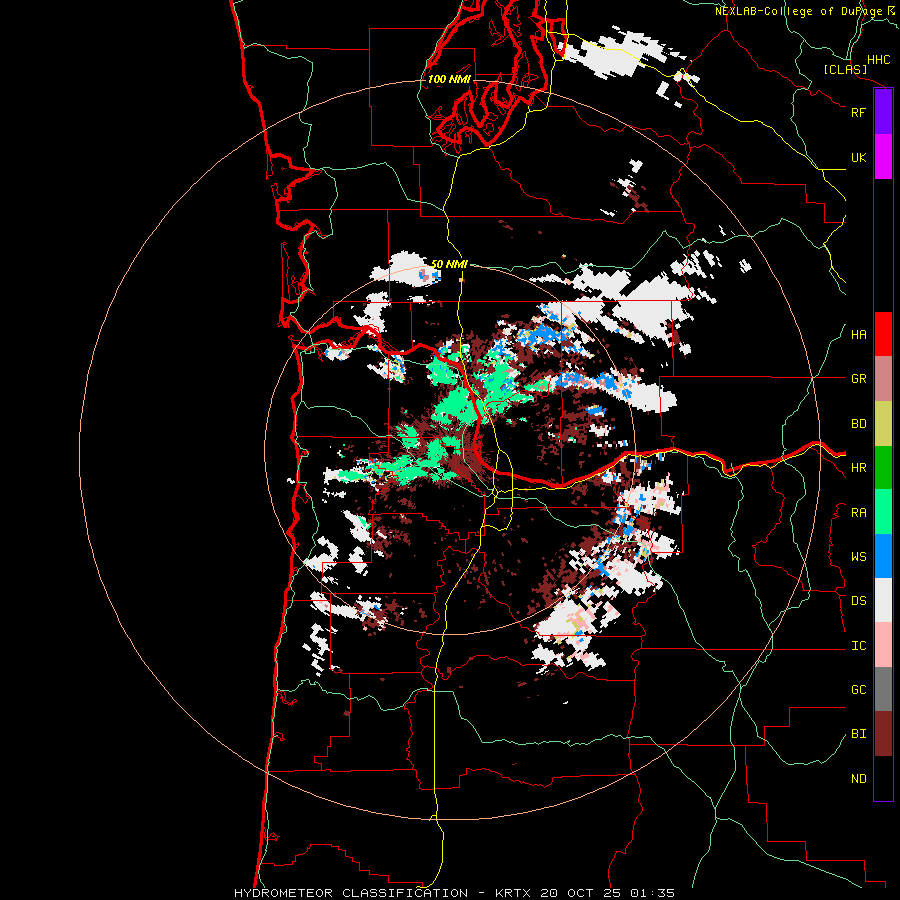900x900 pixels.
Task: Click the brown BI legend swatch
Action: coord(883,734)
